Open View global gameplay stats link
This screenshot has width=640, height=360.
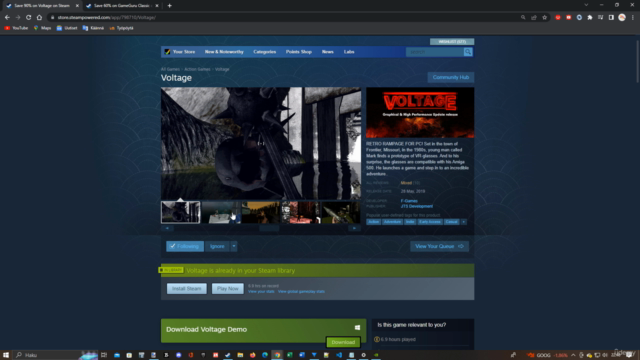pos(301,291)
